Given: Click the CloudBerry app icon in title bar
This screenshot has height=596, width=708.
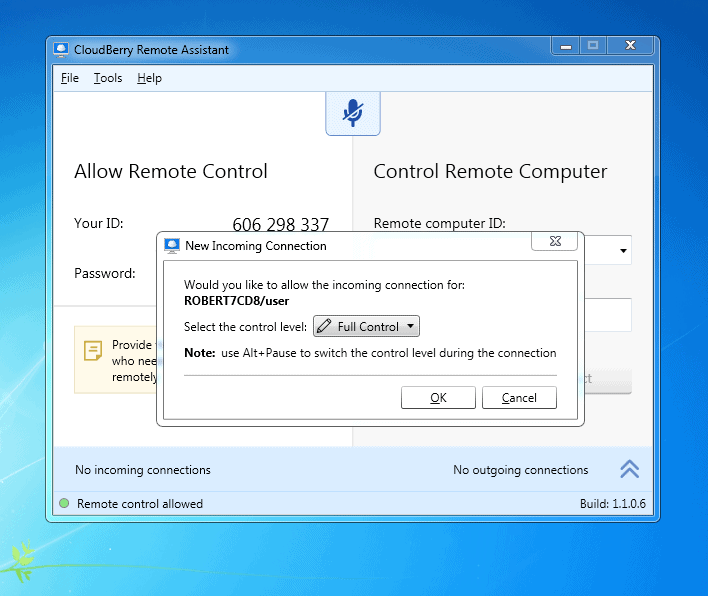Looking at the screenshot, I should pyautogui.click(x=61, y=50).
